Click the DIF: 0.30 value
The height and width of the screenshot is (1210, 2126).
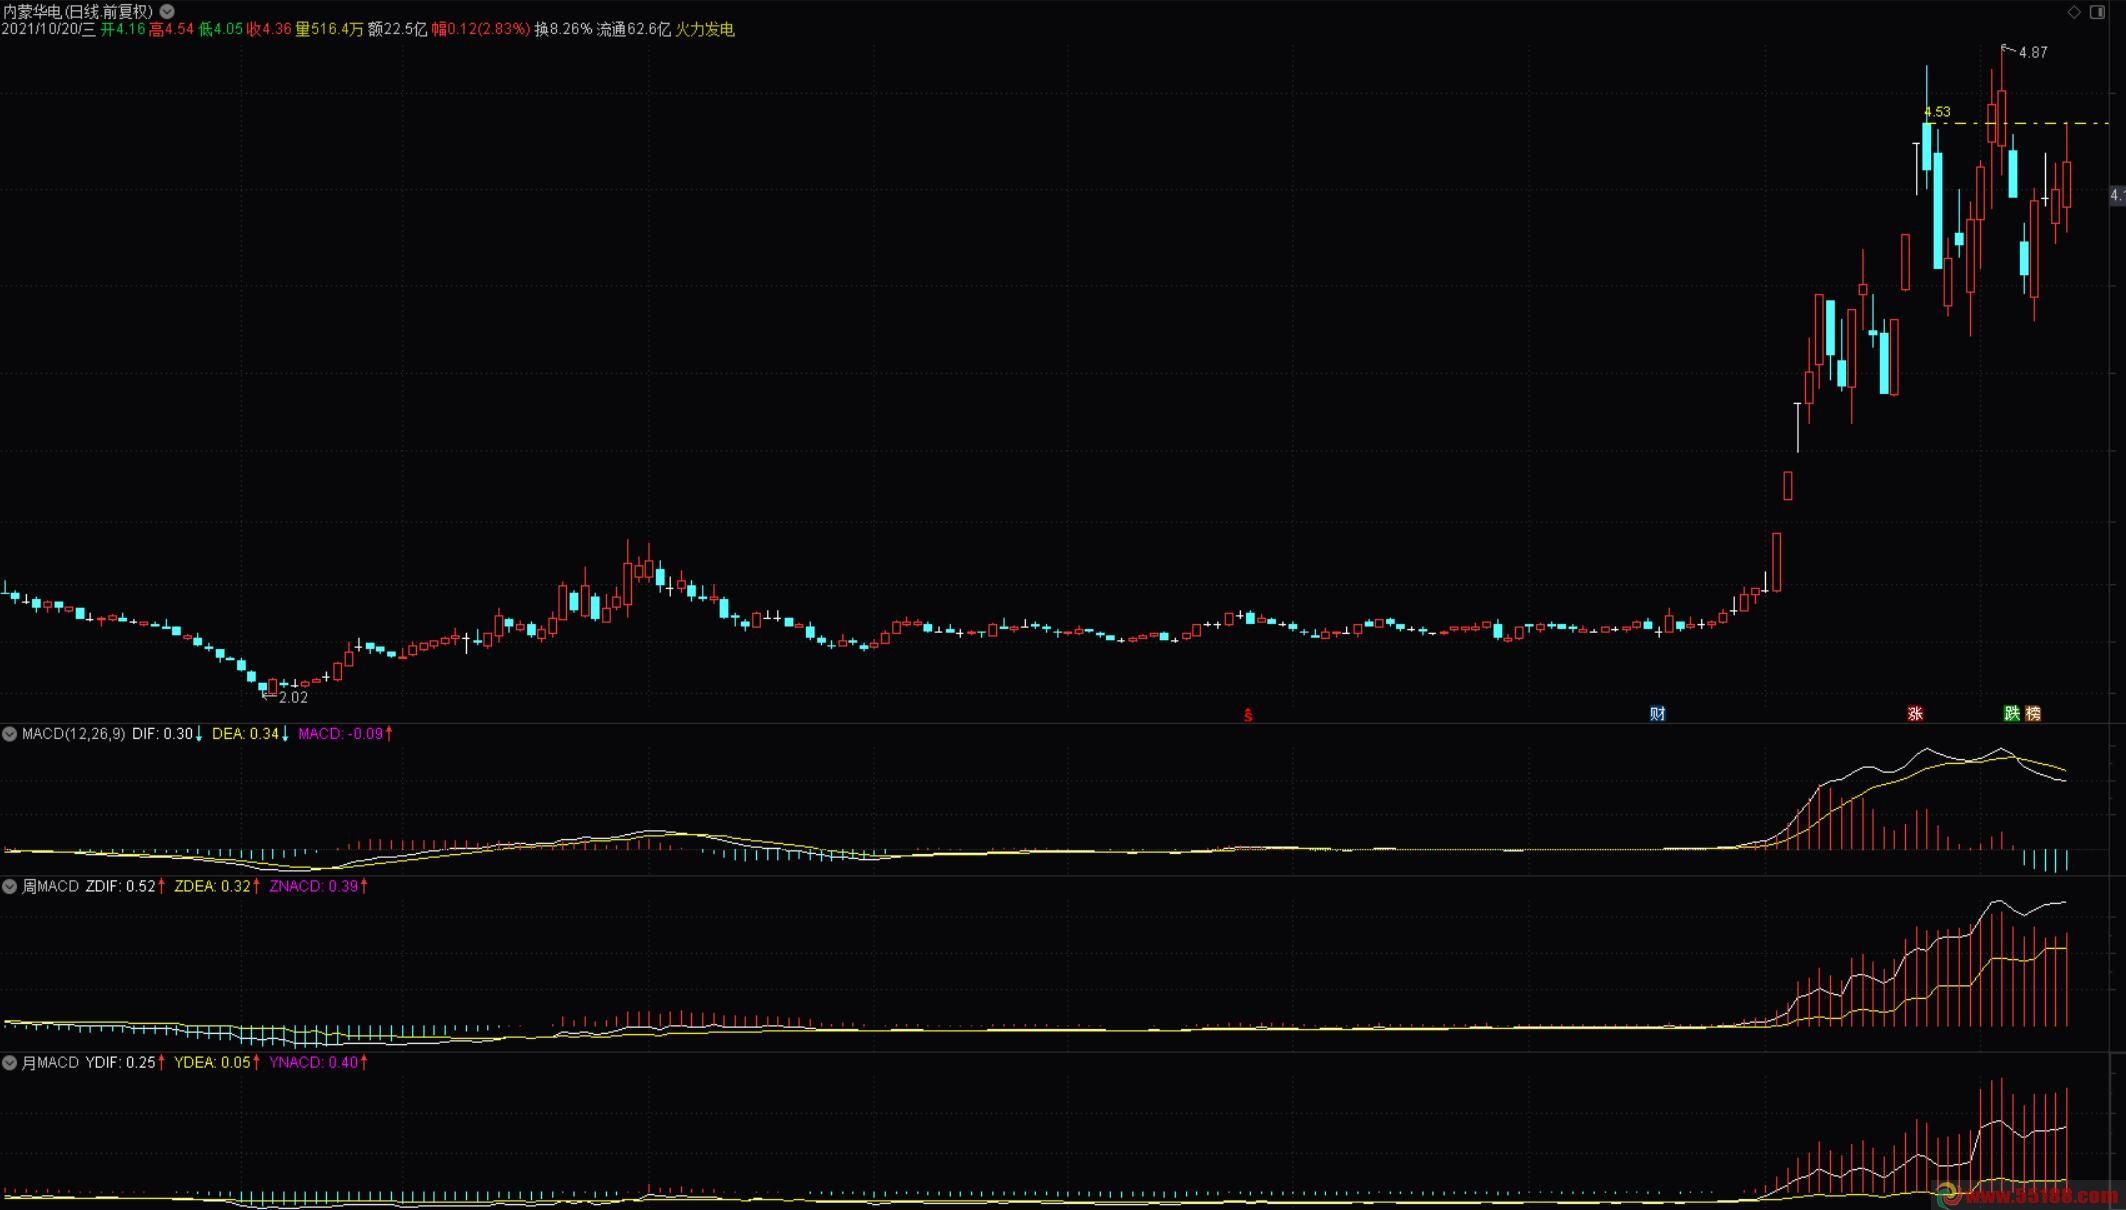click(x=162, y=734)
